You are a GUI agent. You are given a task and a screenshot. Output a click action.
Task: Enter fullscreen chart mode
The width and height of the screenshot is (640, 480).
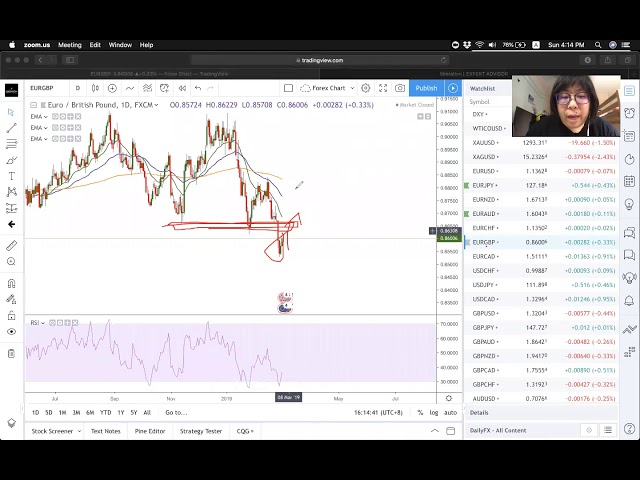pos(383,88)
